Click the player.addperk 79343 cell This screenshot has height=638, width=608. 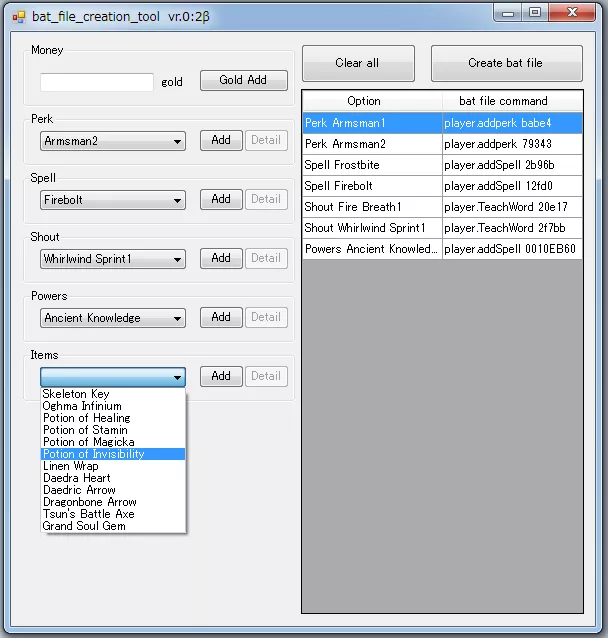point(512,144)
